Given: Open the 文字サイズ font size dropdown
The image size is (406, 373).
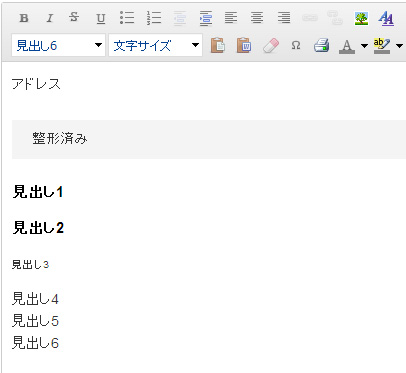Looking at the screenshot, I should [x=155, y=45].
